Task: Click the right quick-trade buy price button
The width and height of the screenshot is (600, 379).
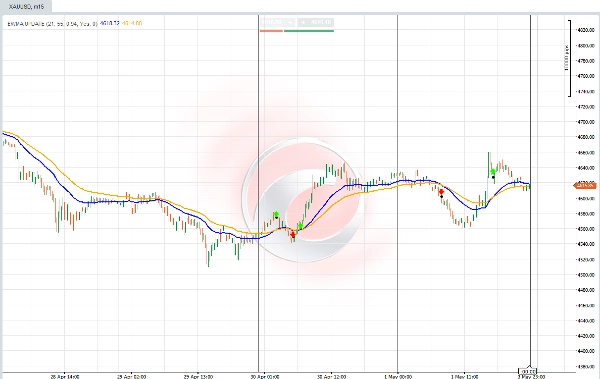Action: (316, 23)
